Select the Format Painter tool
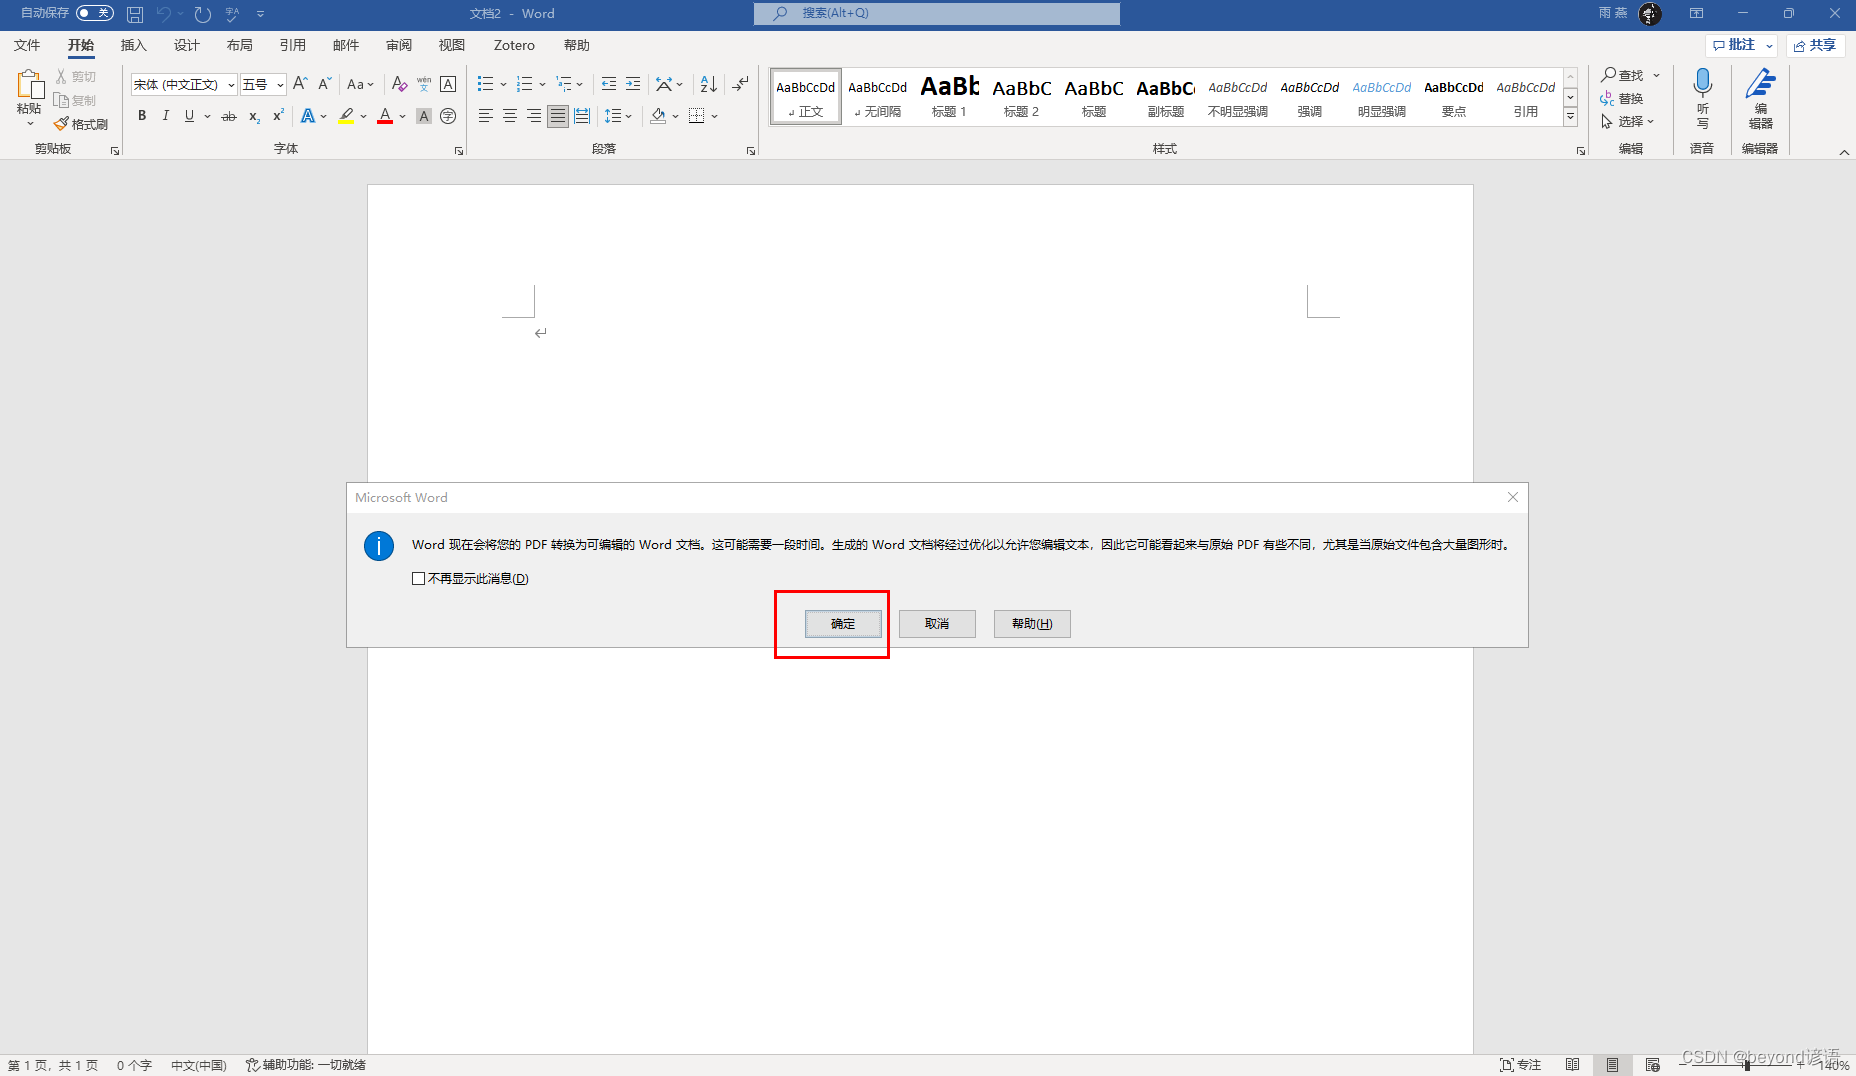The height and width of the screenshot is (1076, 1856). click(x=81, y=124)
